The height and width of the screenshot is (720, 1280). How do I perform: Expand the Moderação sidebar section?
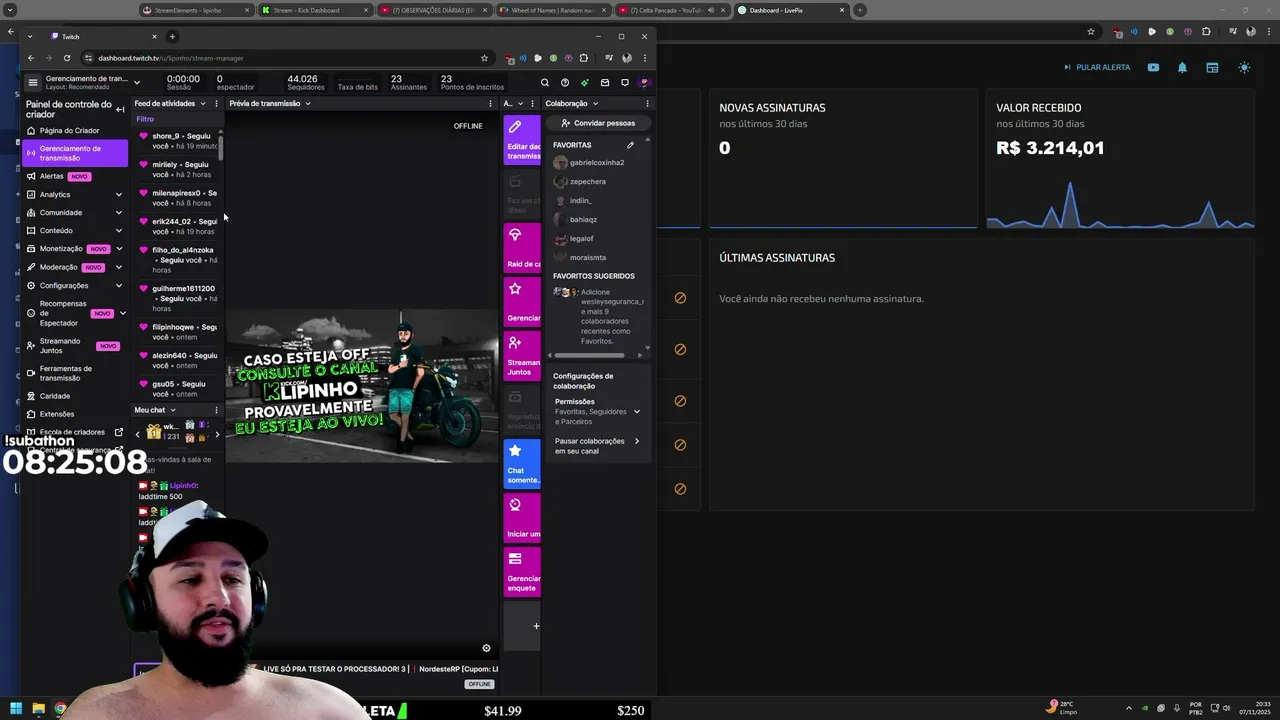tap(119, 267)
